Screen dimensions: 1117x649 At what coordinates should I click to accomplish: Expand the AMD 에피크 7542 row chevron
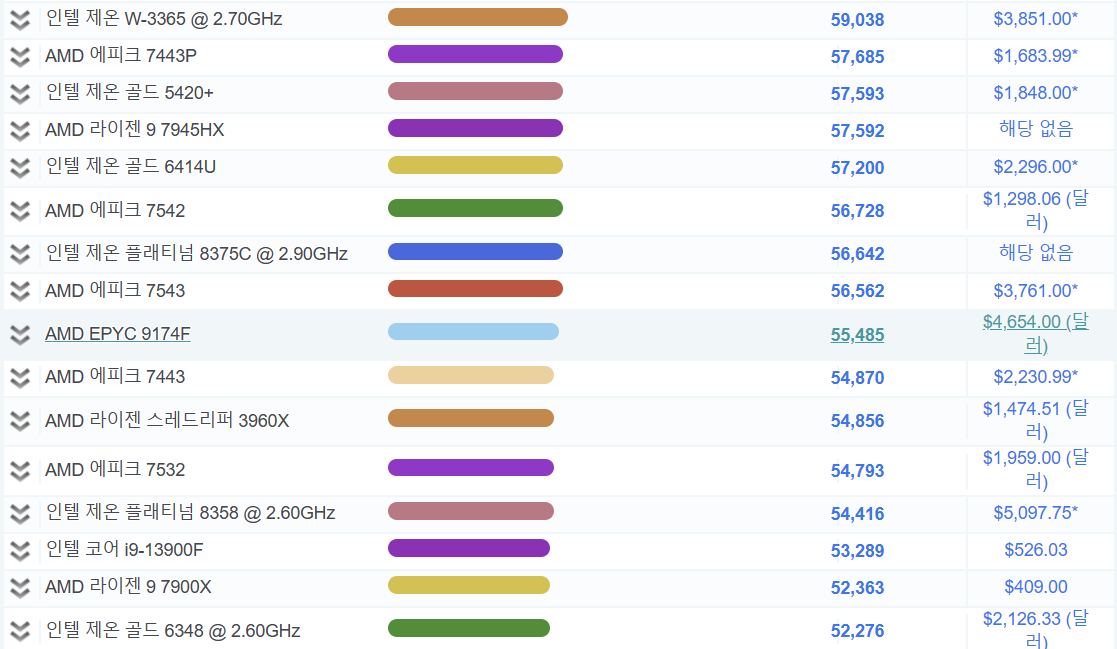click(x=20, y=211)
